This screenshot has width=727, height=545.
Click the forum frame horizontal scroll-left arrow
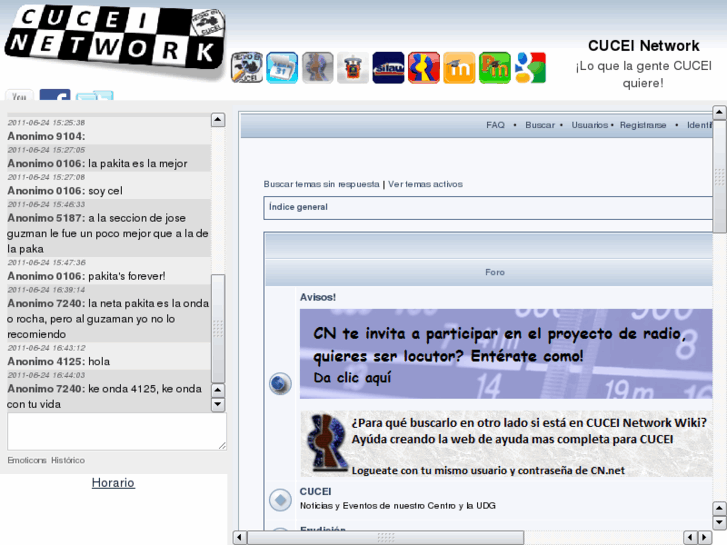coord(239,538)
